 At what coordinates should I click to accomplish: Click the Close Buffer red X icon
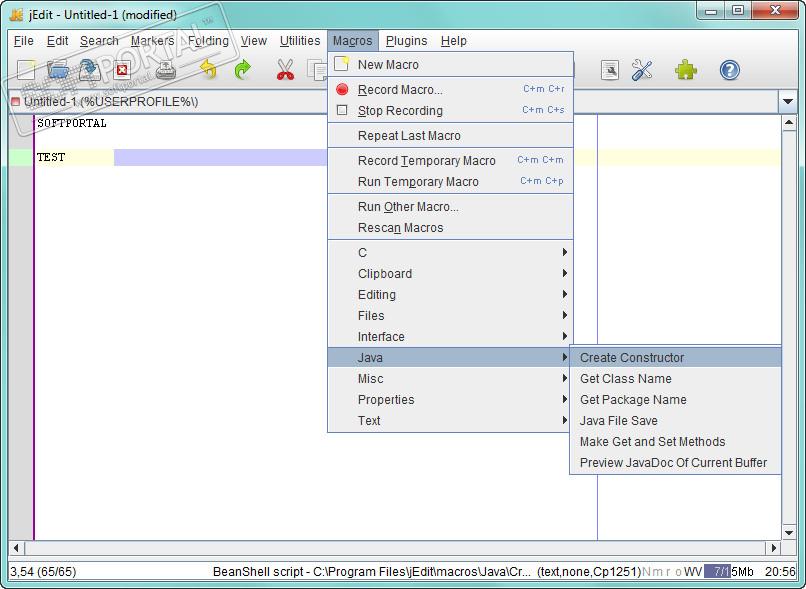click(122, 69)
